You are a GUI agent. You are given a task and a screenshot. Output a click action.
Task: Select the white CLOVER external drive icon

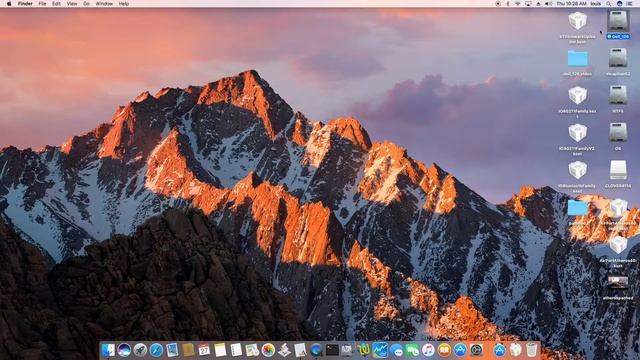coord(618,170)
